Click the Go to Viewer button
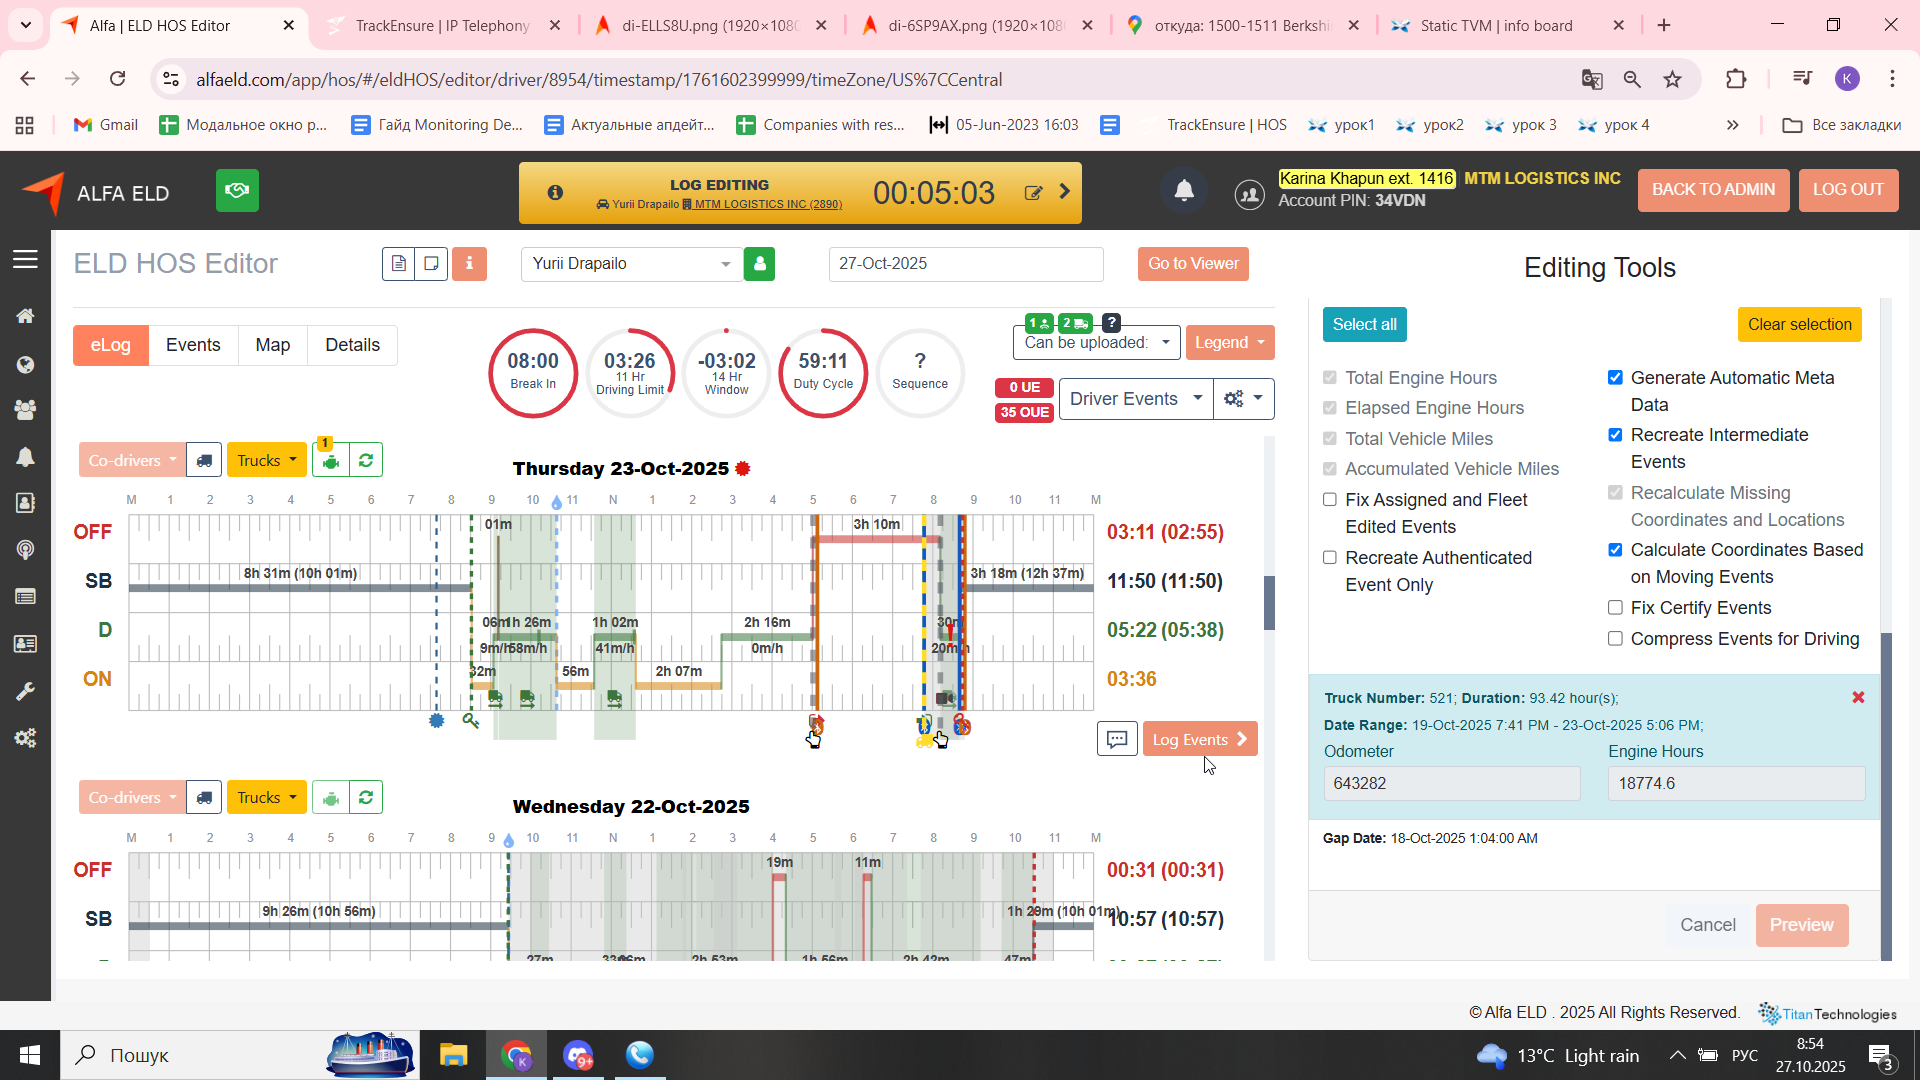Viewport: 1920px width, 1080px height. (x=1193, y=264)
